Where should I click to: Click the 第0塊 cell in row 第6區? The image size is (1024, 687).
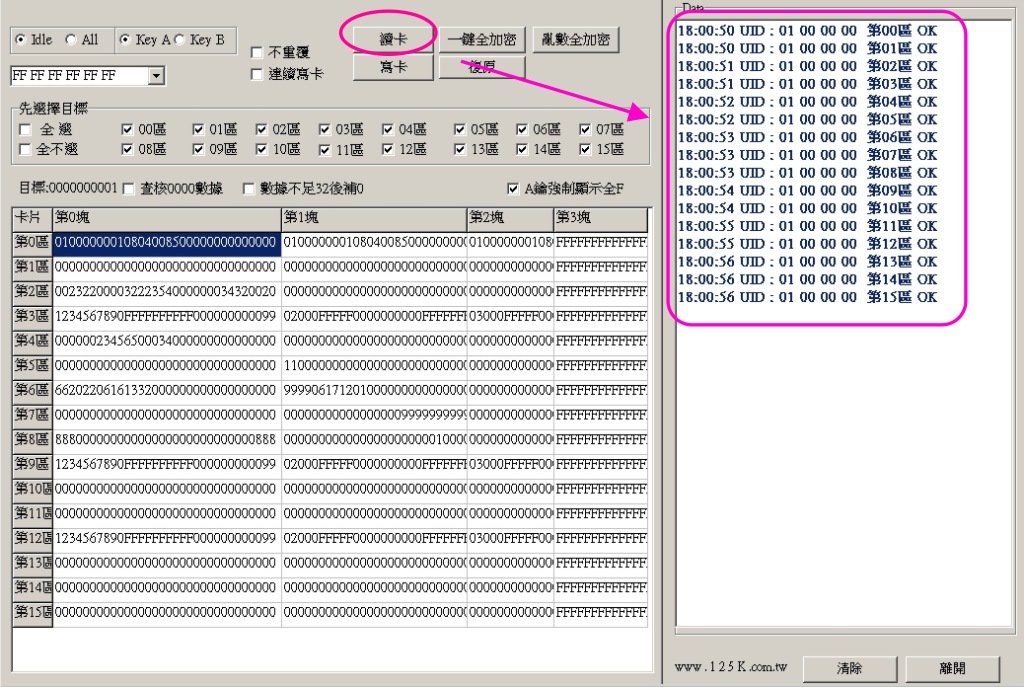coord(166,390)
